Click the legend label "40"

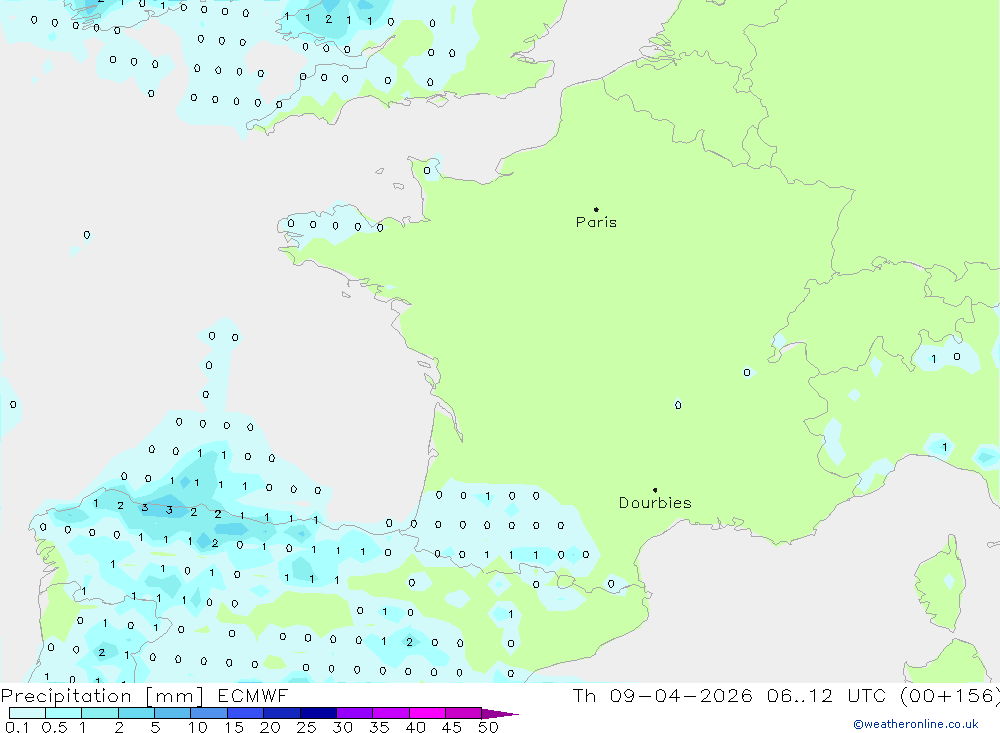(416, 727)
